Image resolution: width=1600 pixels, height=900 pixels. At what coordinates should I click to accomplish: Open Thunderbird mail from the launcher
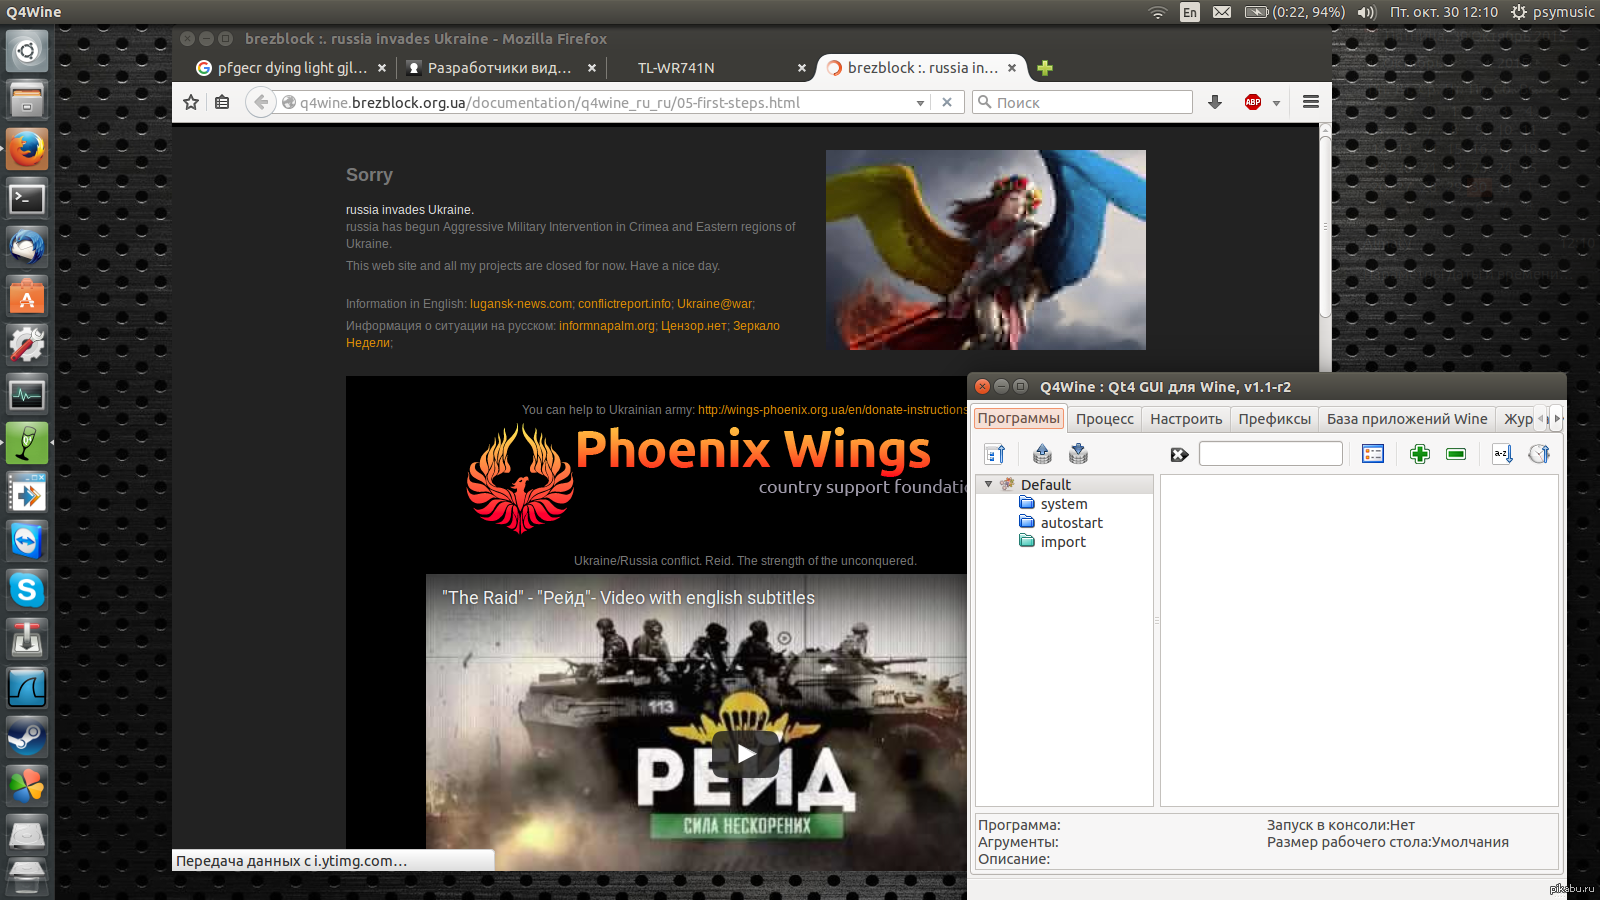tap(27, 247)
